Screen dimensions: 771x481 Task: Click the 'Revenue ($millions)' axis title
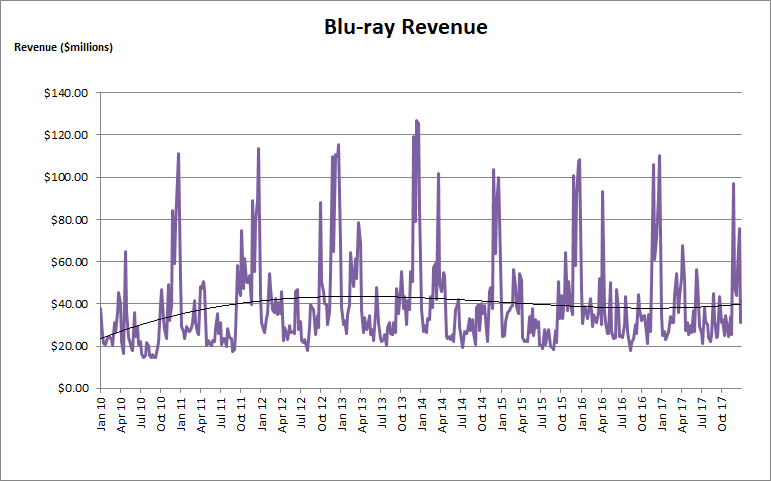[x=63, y=48]
